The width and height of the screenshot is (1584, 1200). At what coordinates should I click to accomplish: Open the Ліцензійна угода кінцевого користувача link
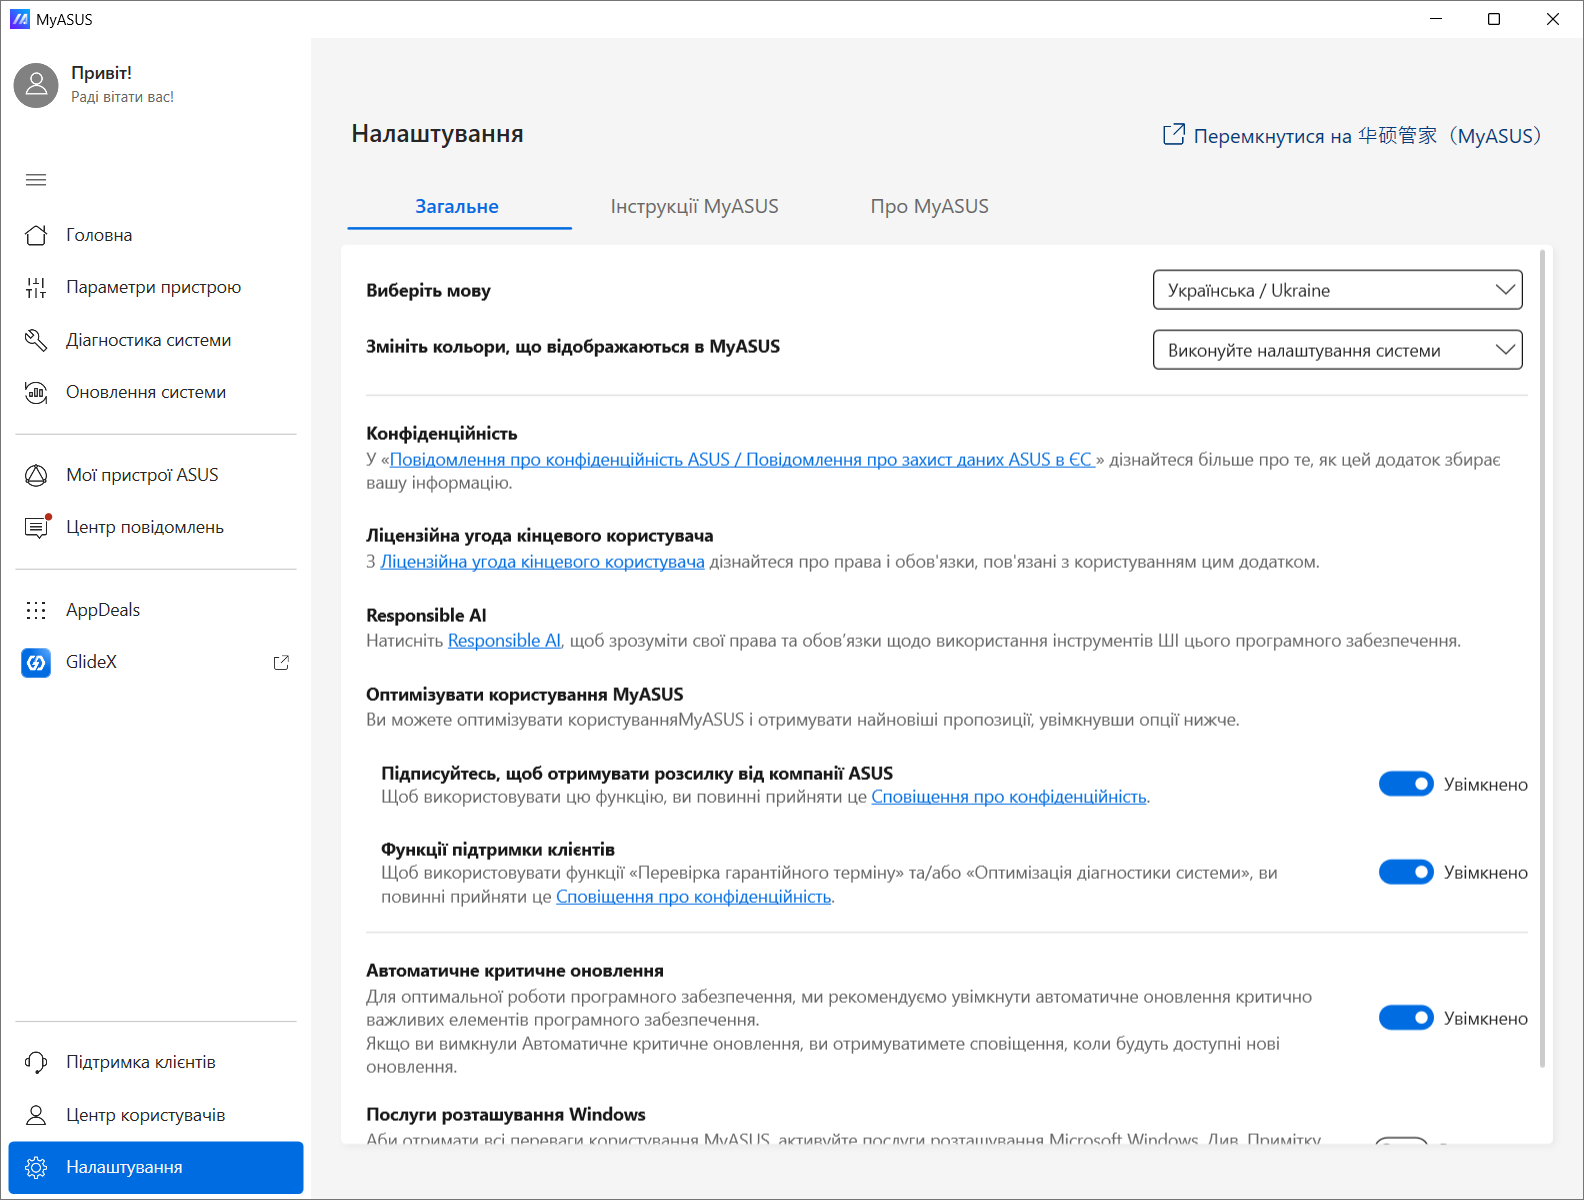point(542,562)
